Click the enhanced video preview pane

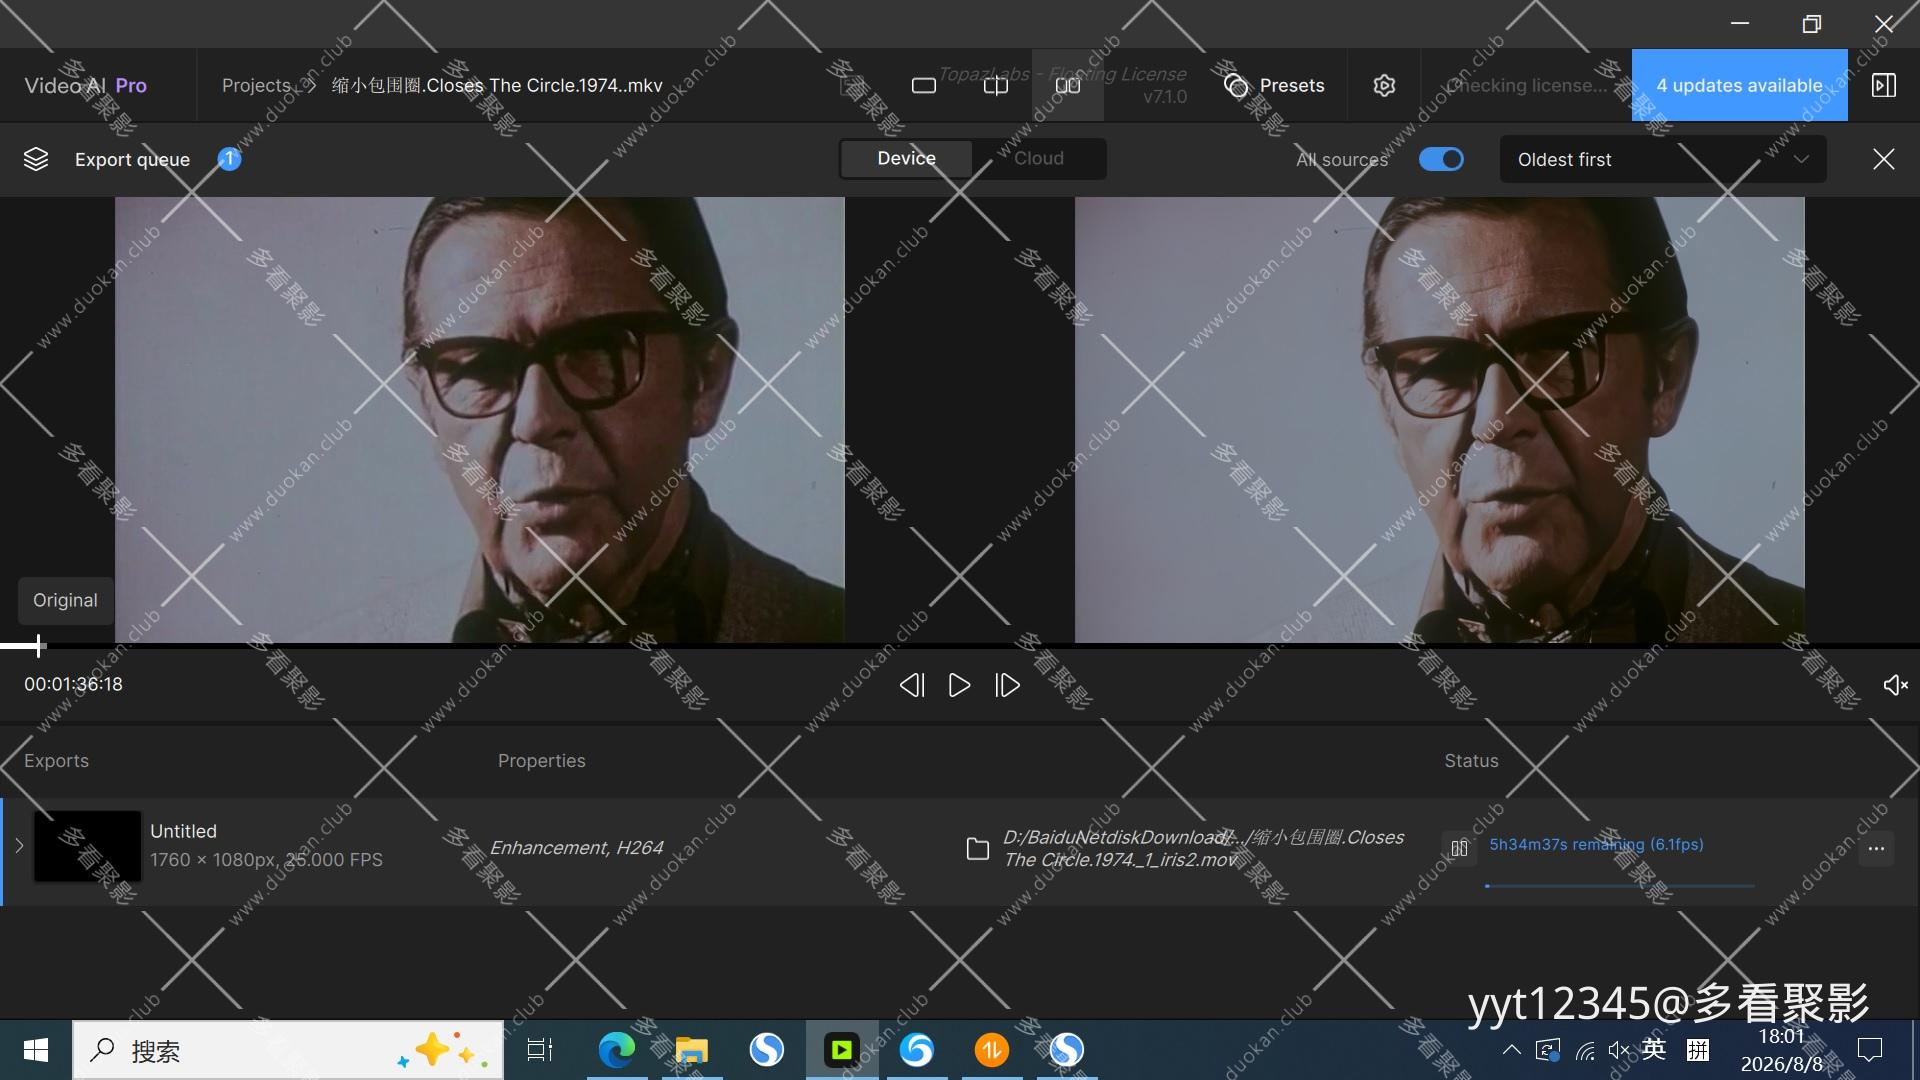tap(1440, 420)
